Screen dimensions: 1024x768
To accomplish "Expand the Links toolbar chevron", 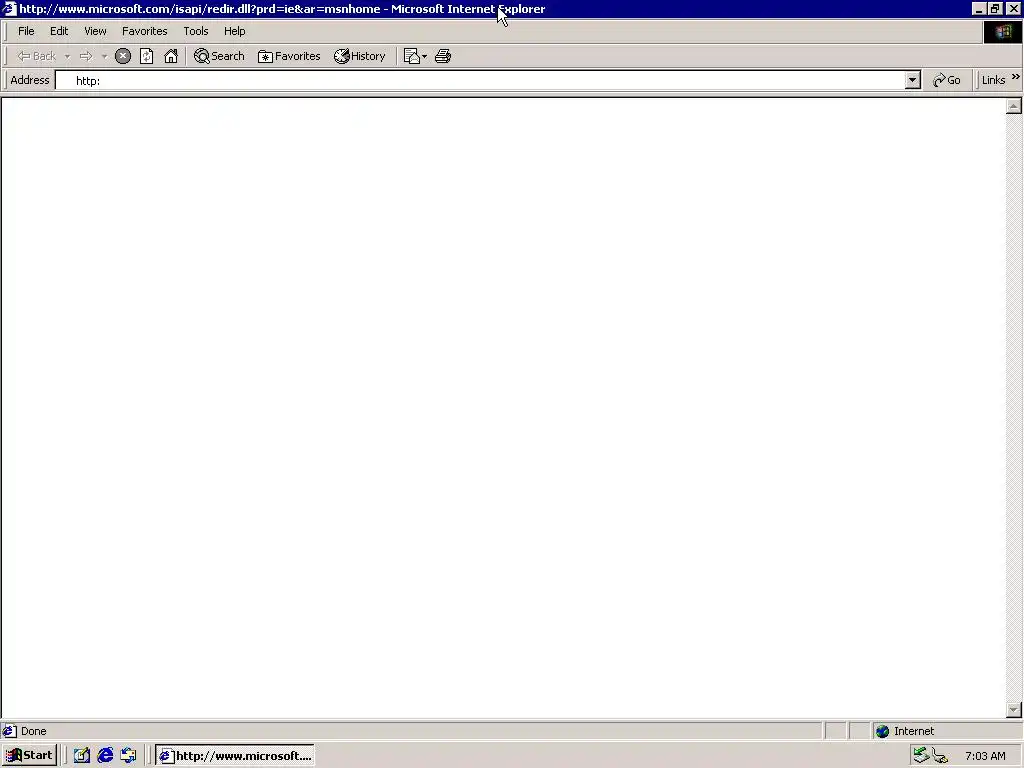I will coord(1016,77).
